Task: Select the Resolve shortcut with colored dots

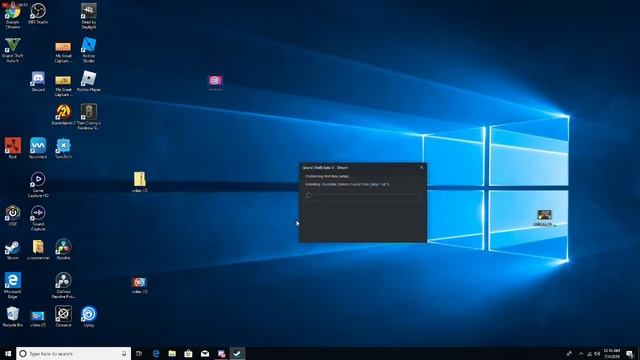Action: 63,249
